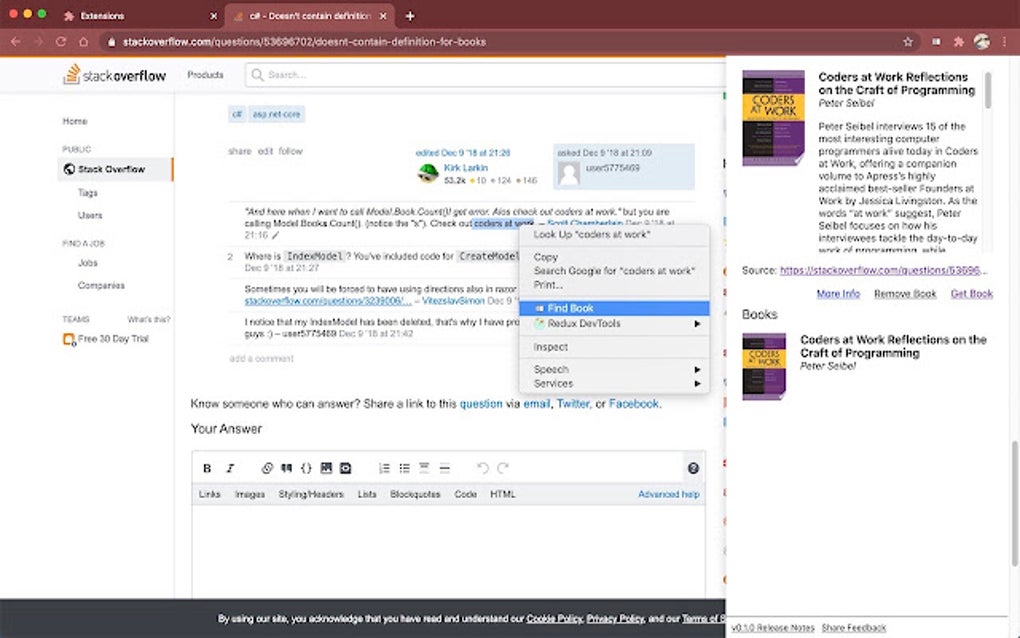Click the bookmark star in the address bar

point(907,41)
